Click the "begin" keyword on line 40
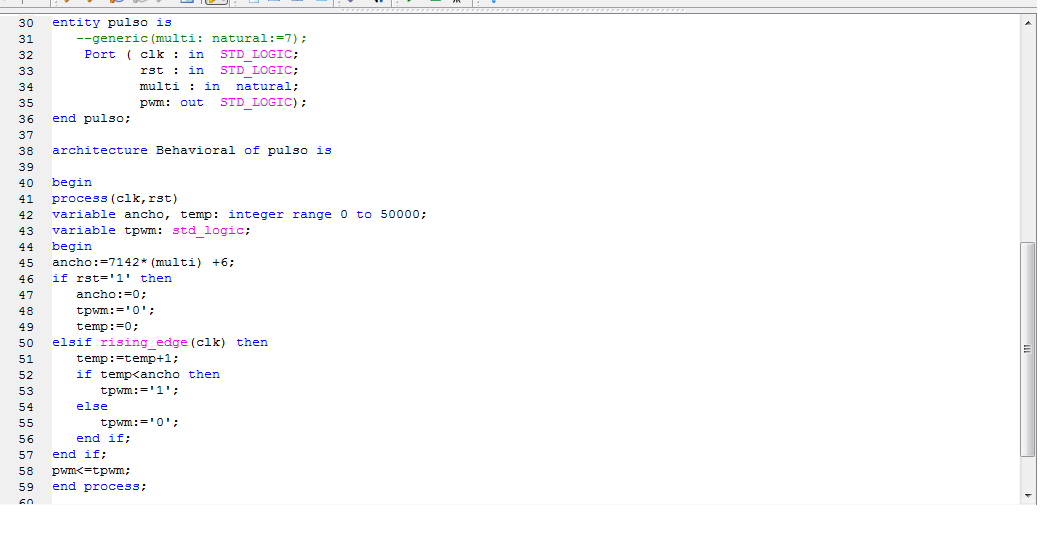 point(72,182)
